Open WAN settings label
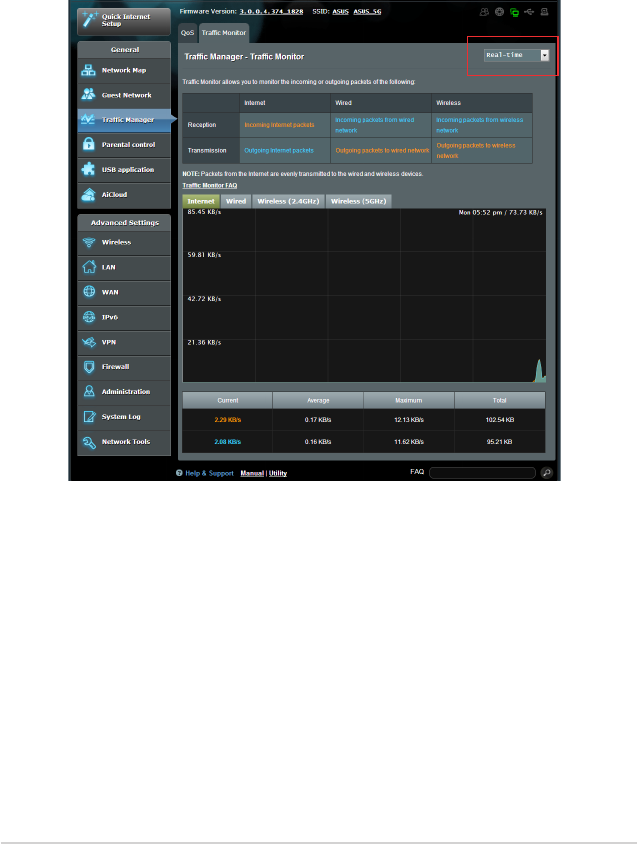The image size is (637, 844). 110,292
